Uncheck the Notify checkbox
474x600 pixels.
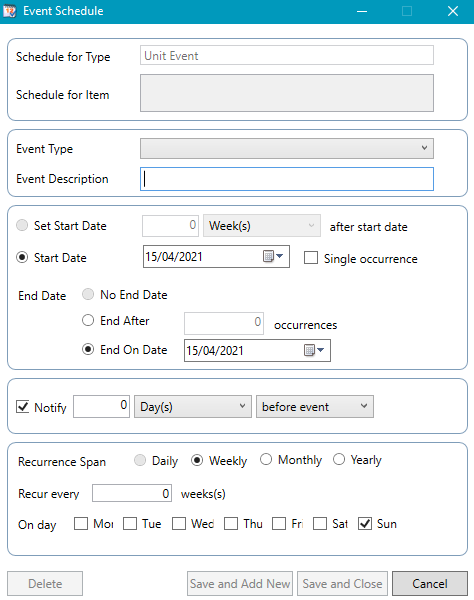coord(23,406)
